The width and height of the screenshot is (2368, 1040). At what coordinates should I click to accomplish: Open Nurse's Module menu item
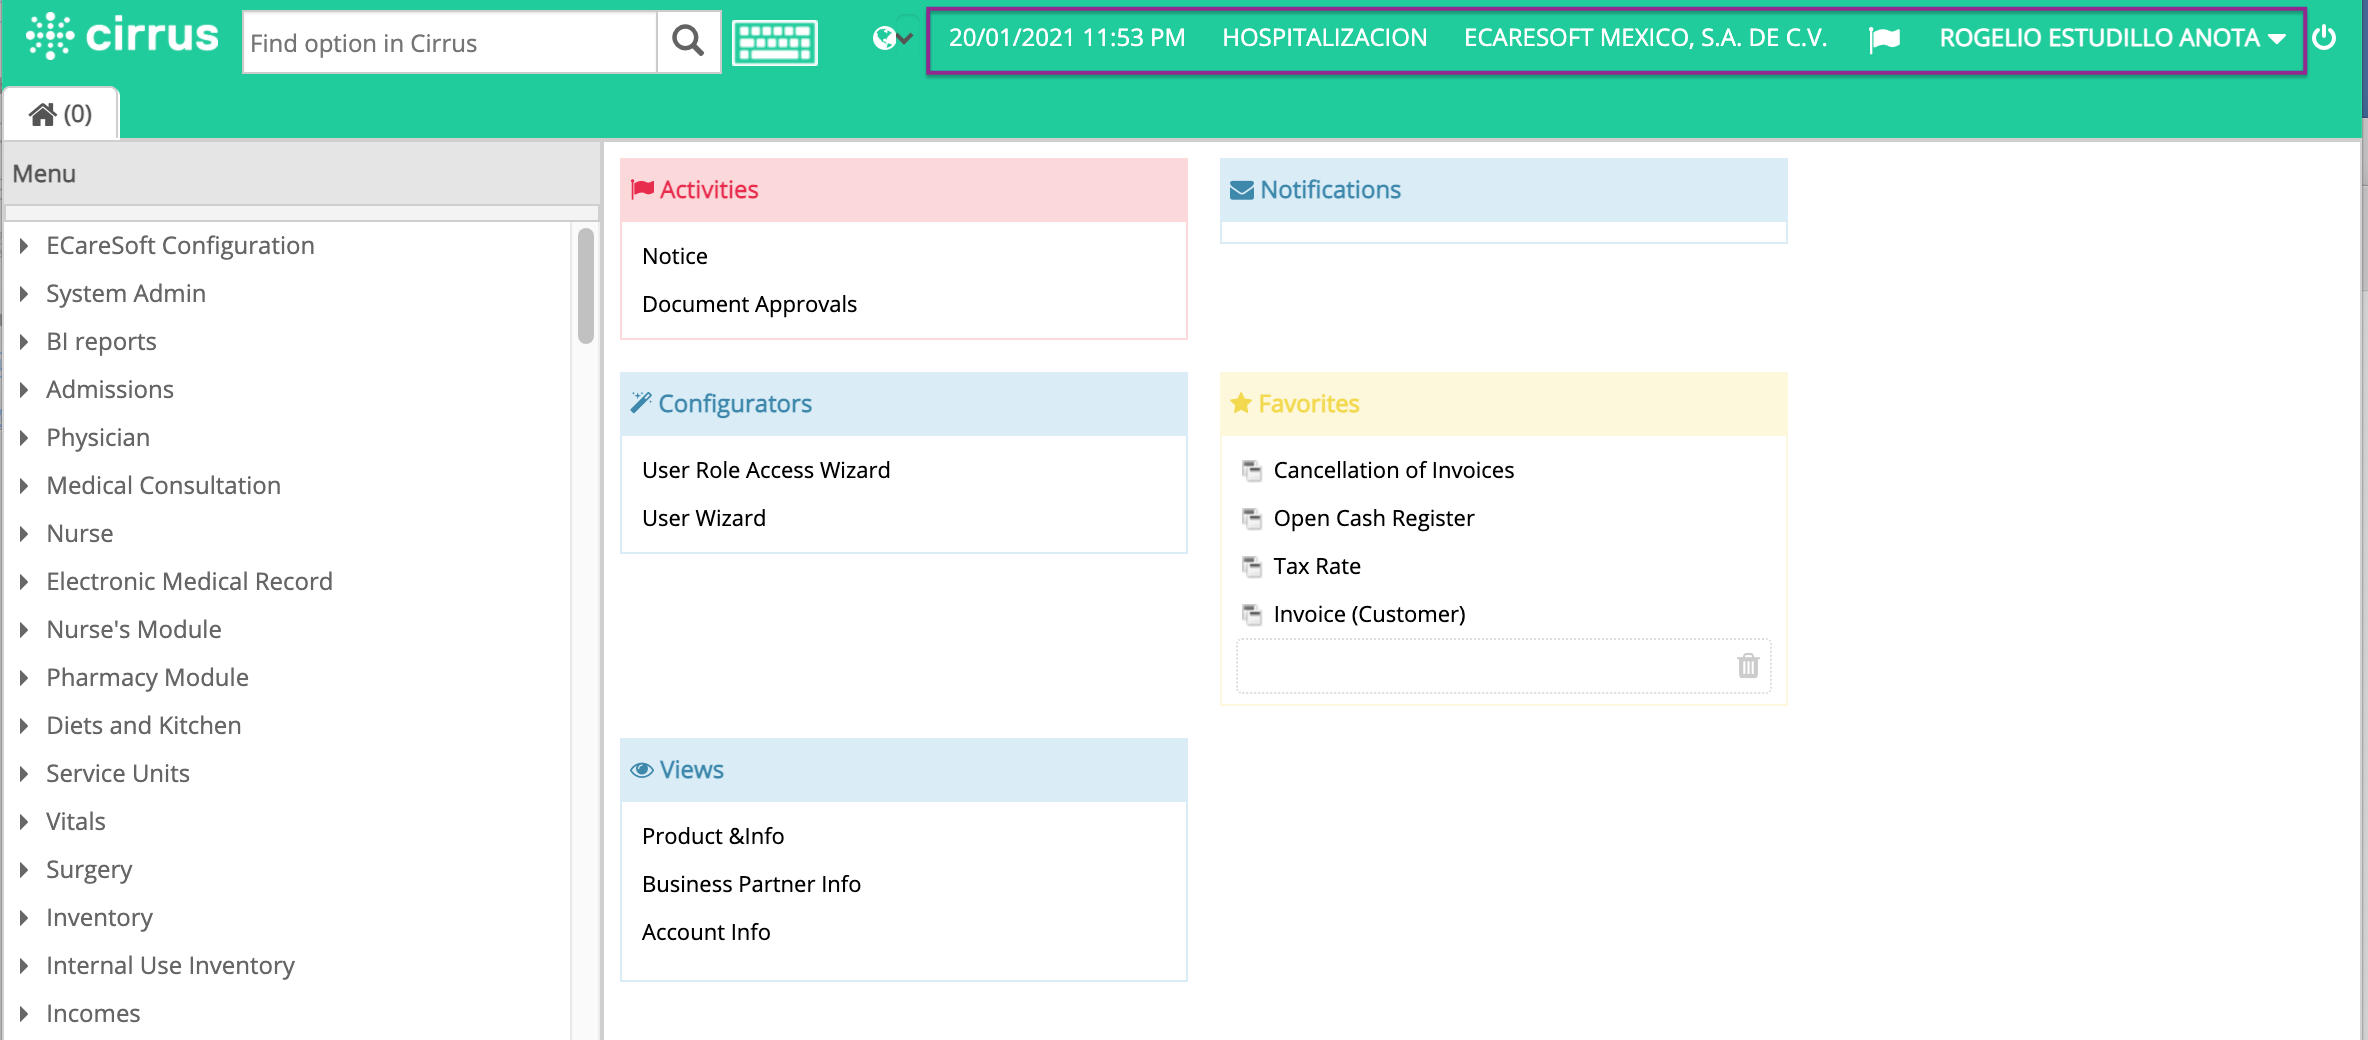[x=133, y=630]
